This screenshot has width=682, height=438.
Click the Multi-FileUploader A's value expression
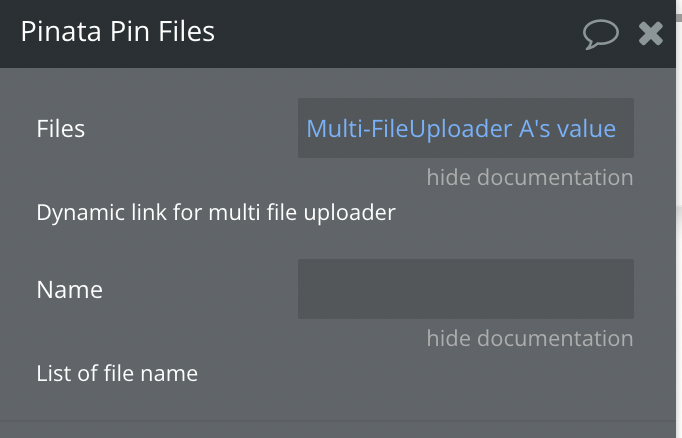pyautogui.click(x=461, y=129)
